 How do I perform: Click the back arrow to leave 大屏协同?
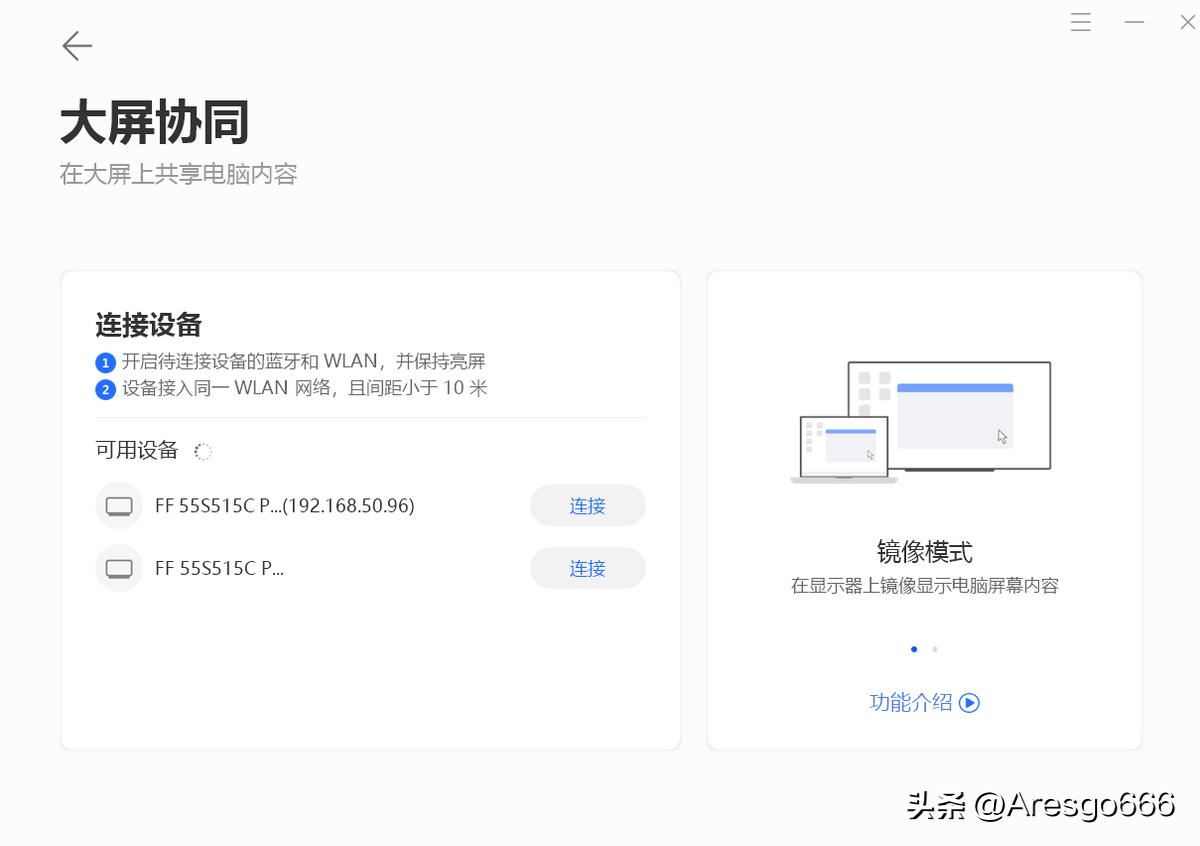point(77,45)
